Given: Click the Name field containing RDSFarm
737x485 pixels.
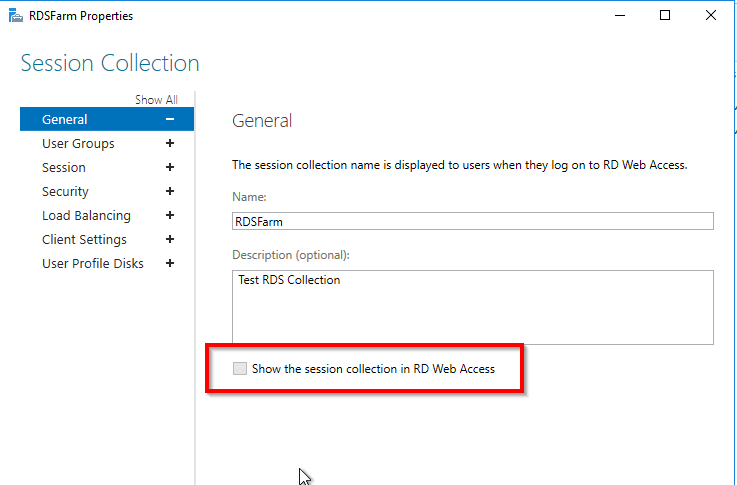Looking at the screenshot, I should (473, 221).
